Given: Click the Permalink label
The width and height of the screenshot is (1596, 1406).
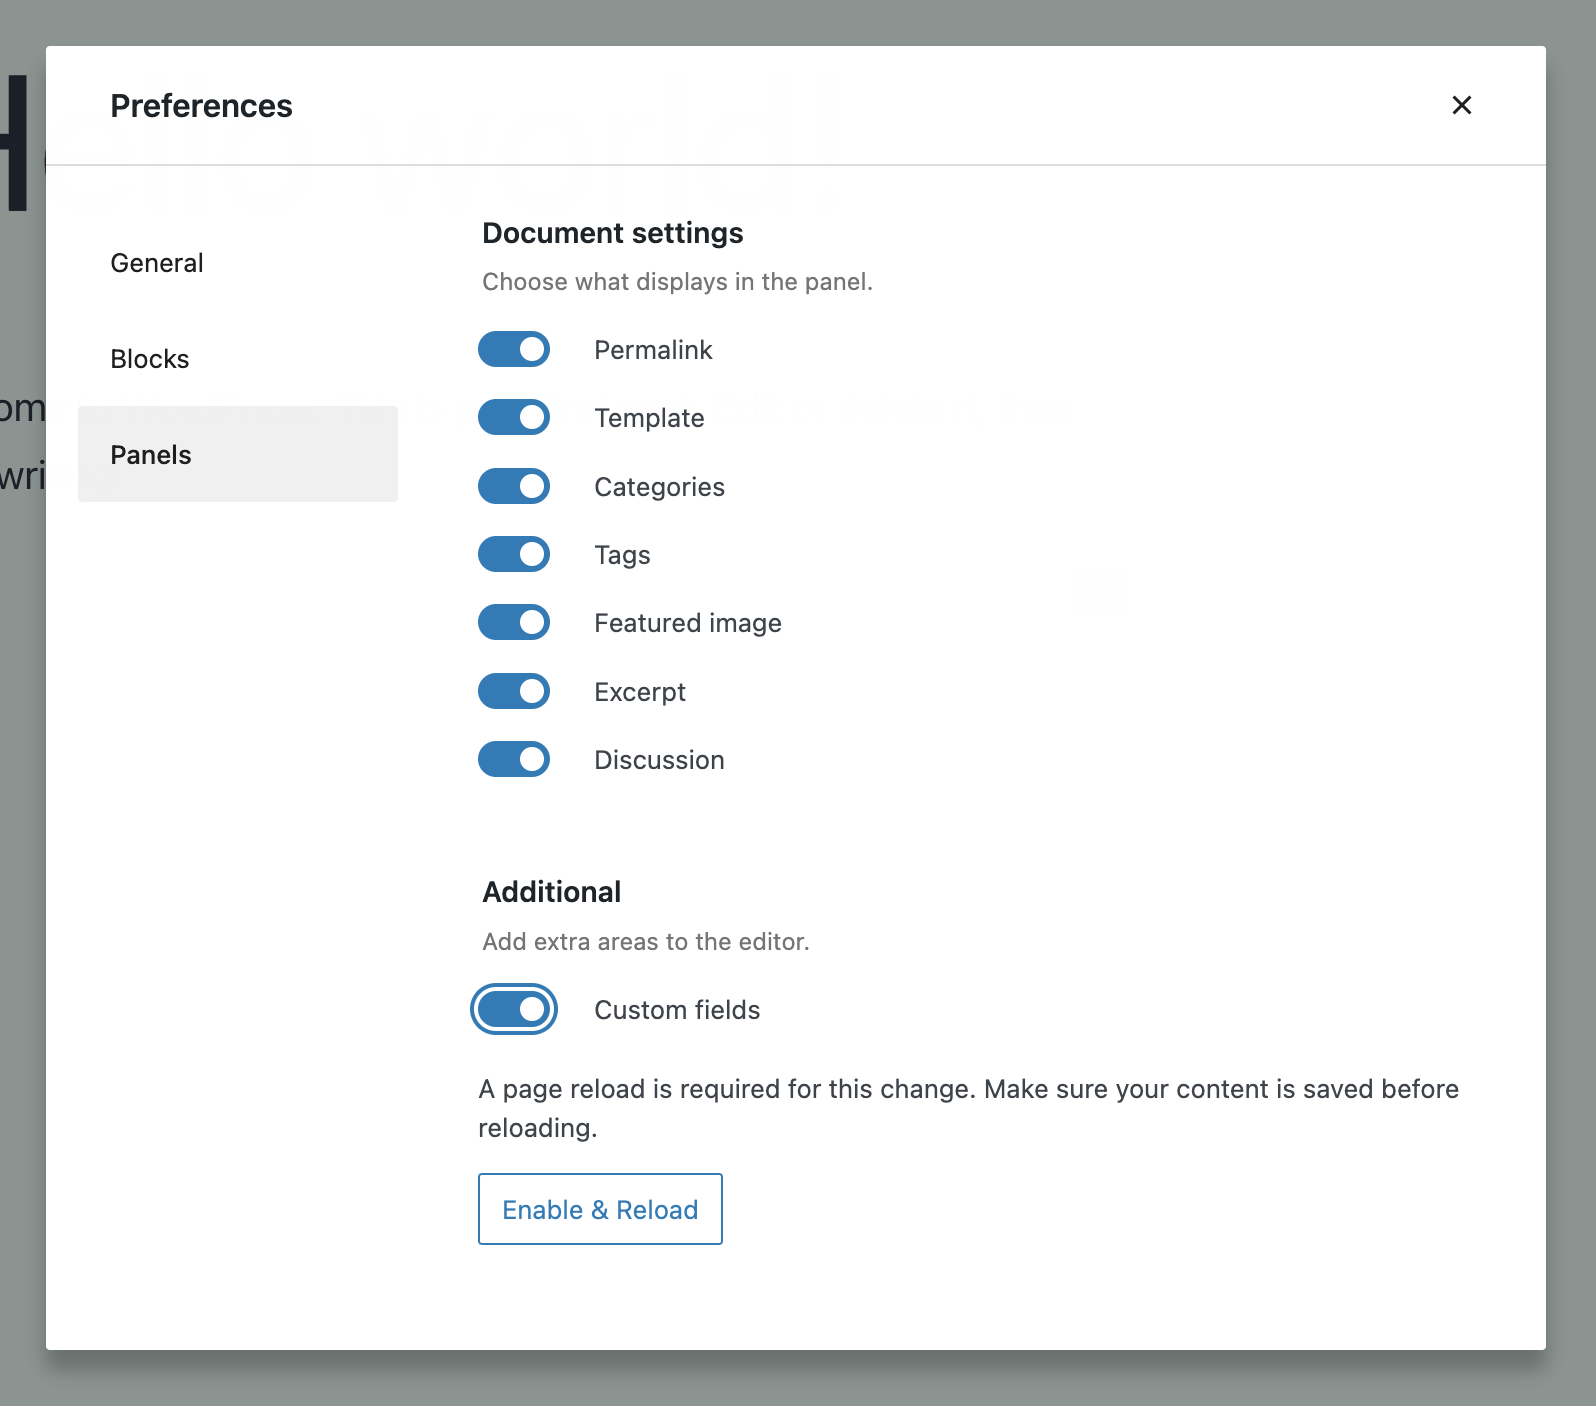Looking at the screenshot, I should tap(653, 350).
